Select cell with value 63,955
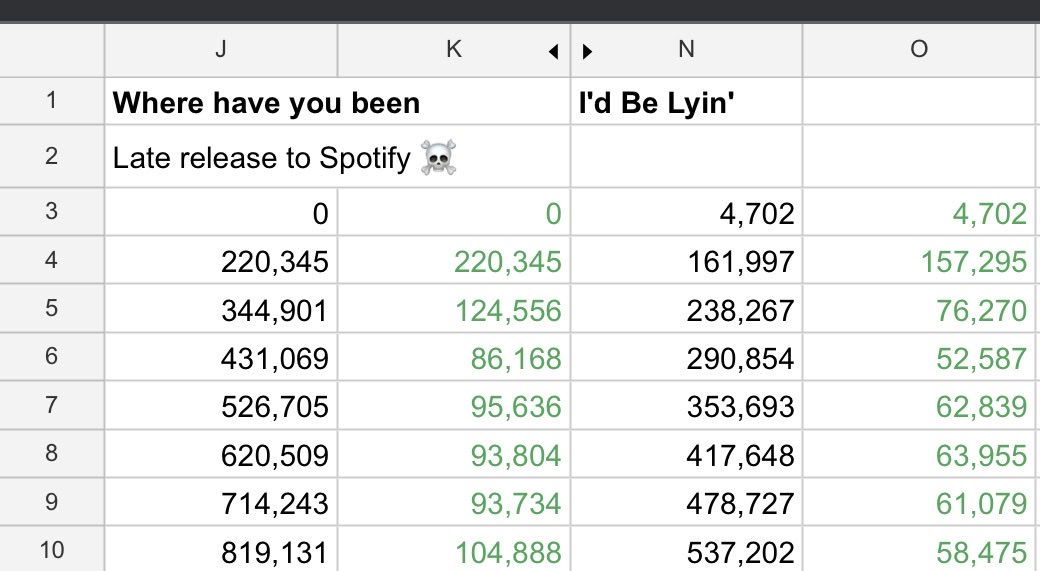 pyautogui.click(x=919, y=454)
